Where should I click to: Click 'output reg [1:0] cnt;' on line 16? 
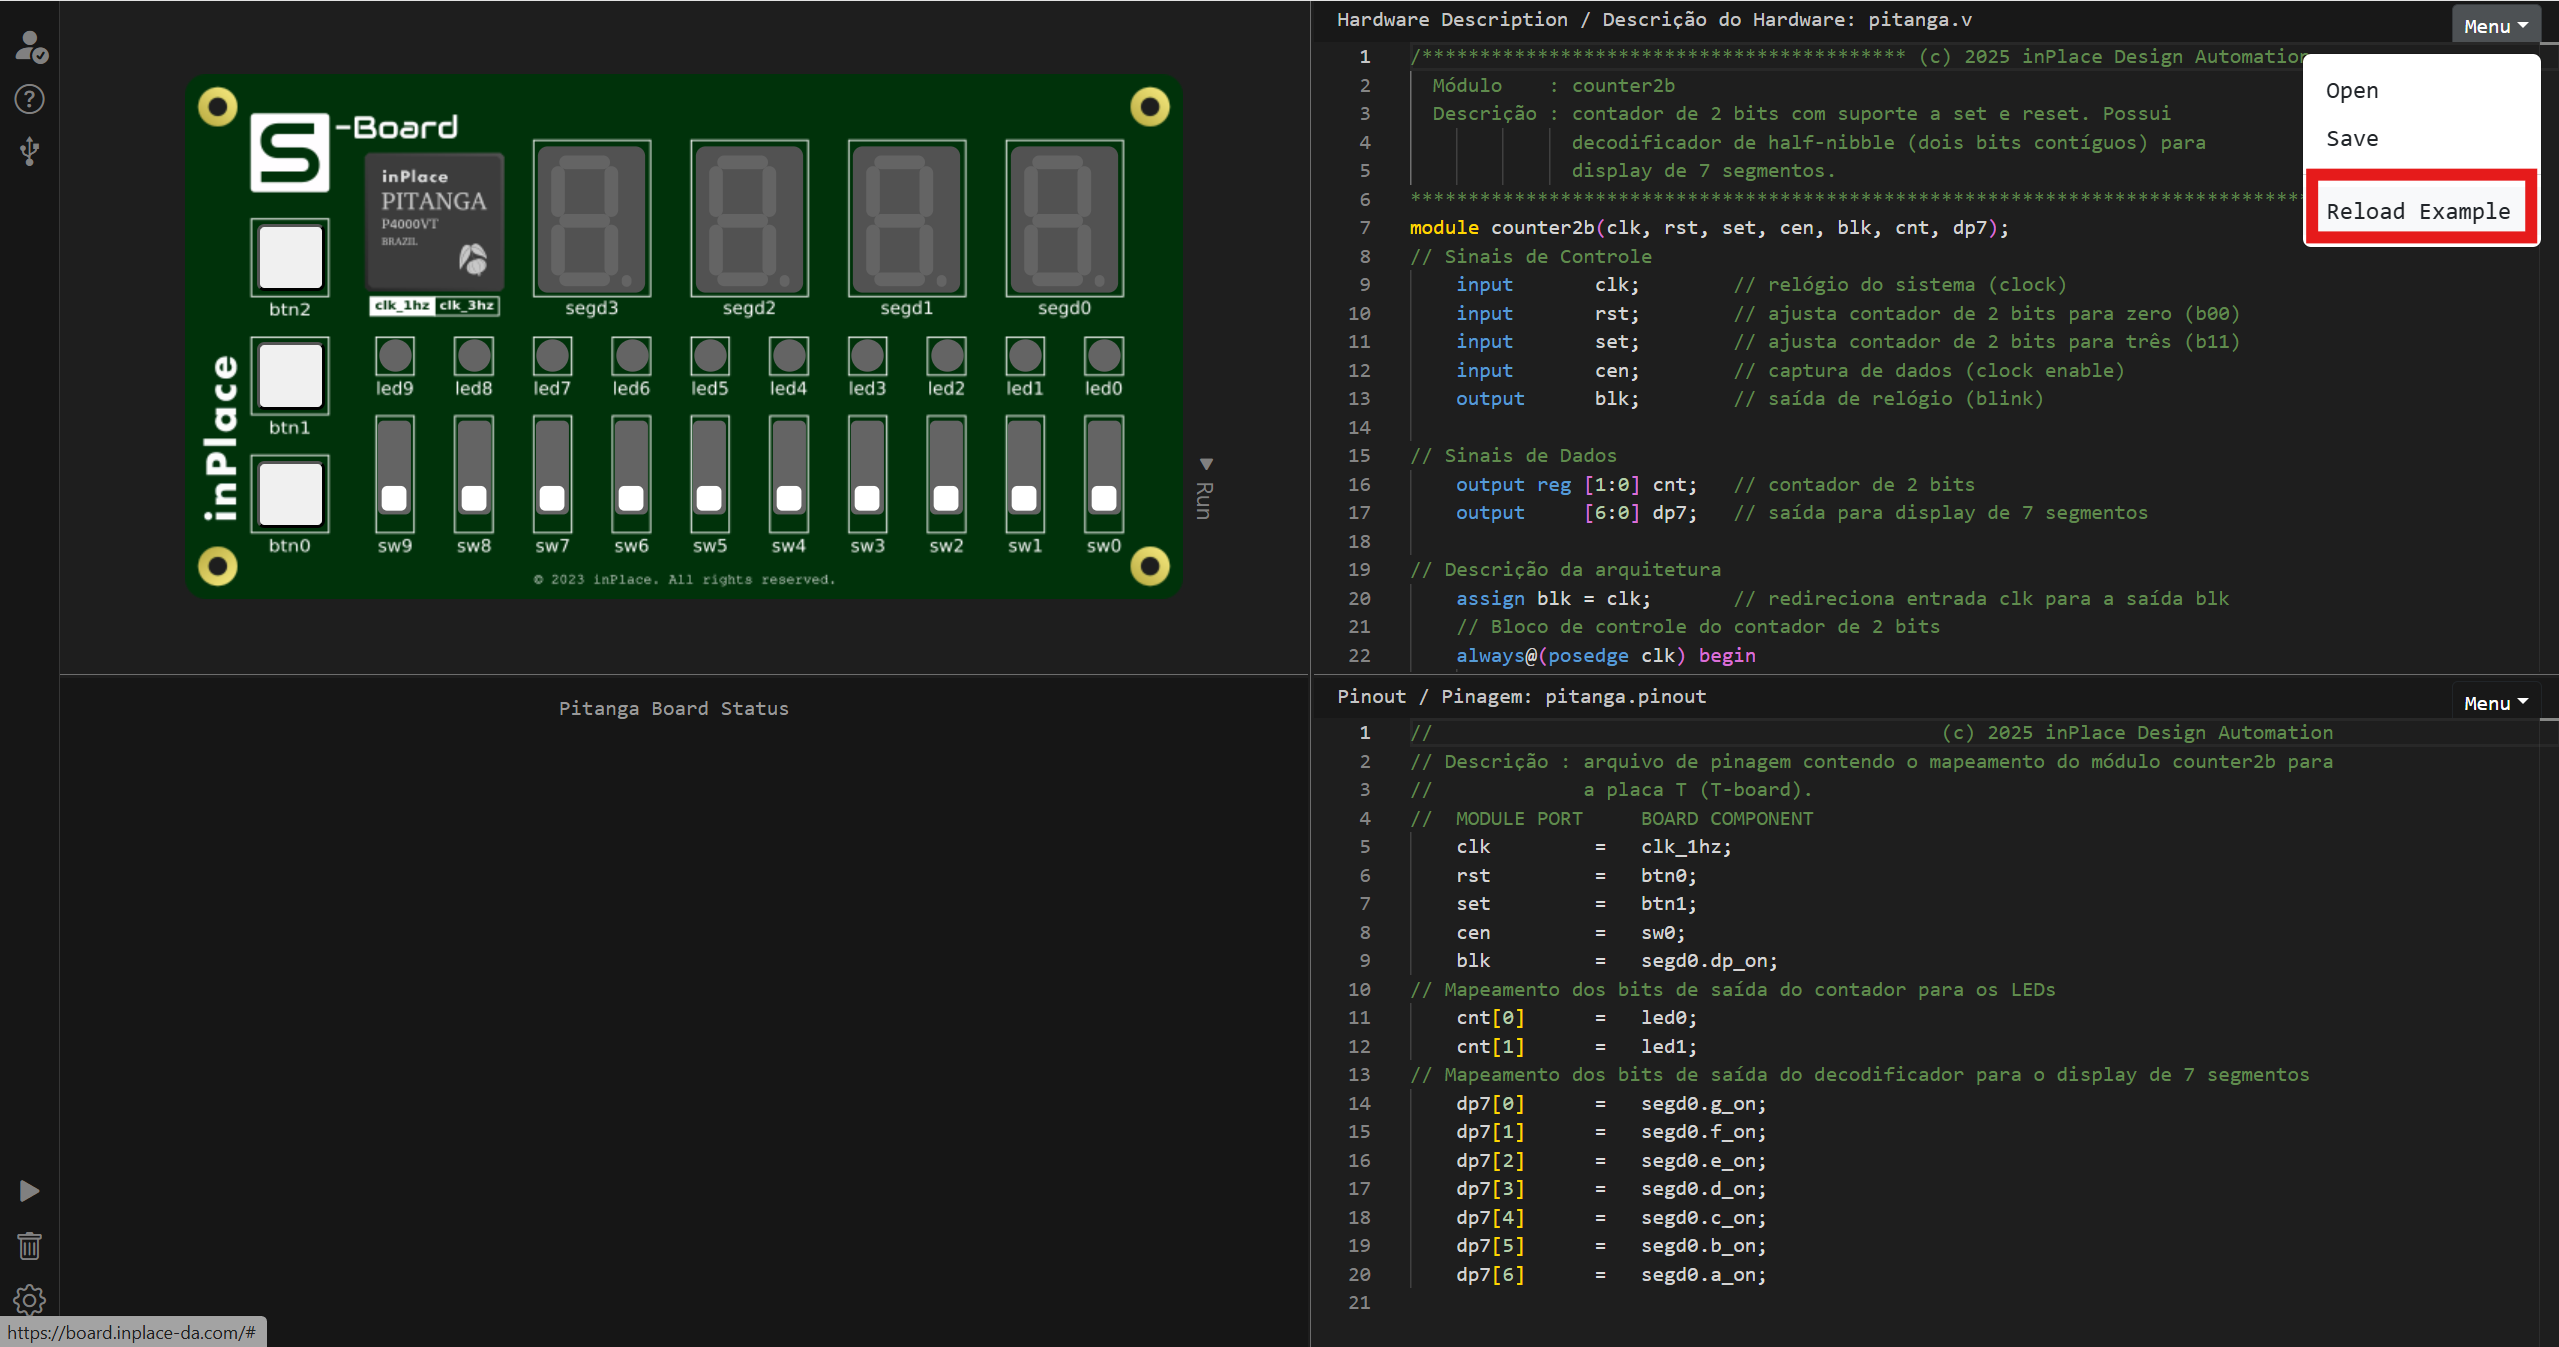coord(1577,485)
